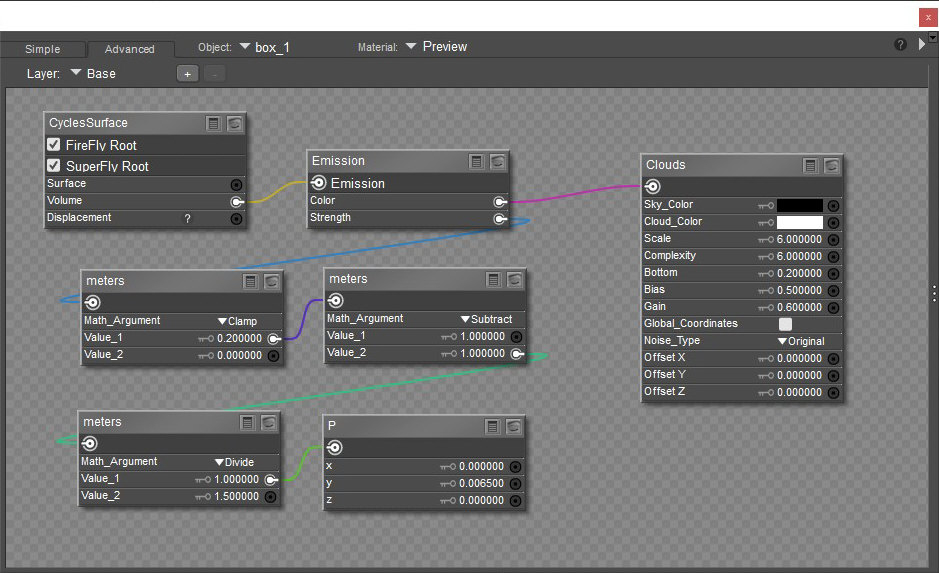The width and height of the screenshot is (939, 573).
Task: Switch to the Advanced tab
Action: click(130, 49)
